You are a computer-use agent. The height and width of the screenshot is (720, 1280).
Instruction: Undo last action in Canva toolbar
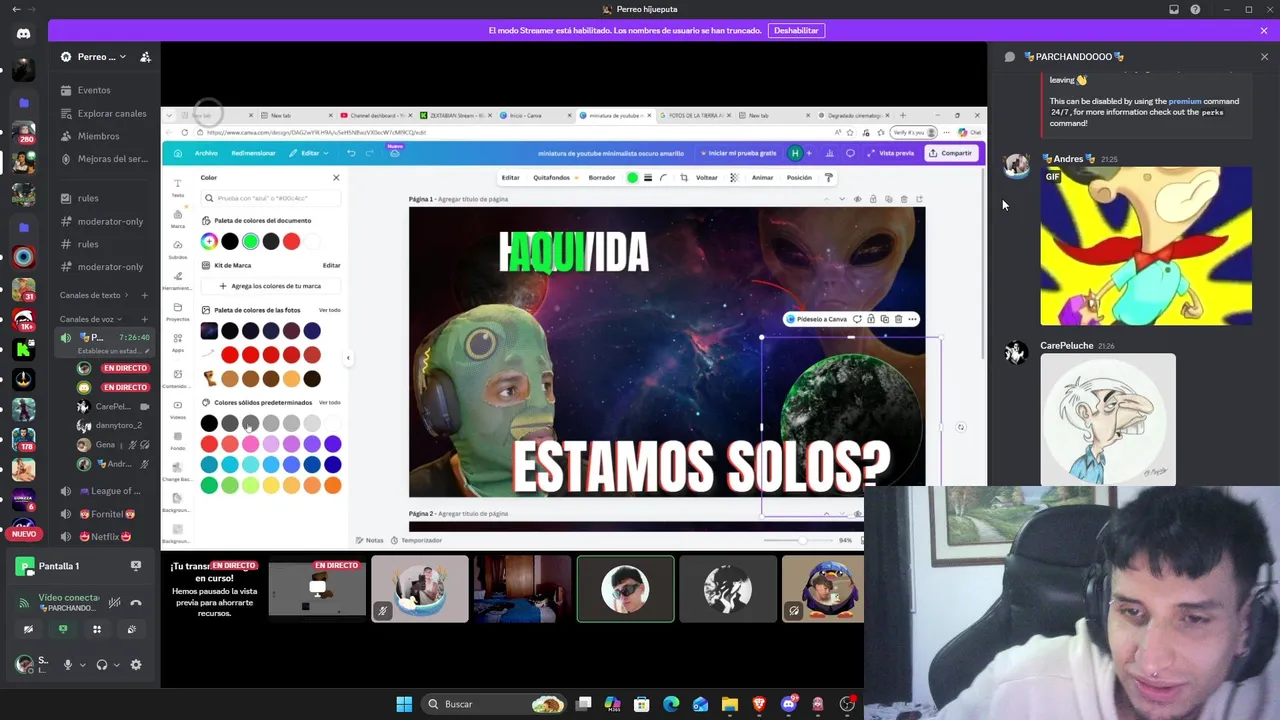tap(351, 153)
